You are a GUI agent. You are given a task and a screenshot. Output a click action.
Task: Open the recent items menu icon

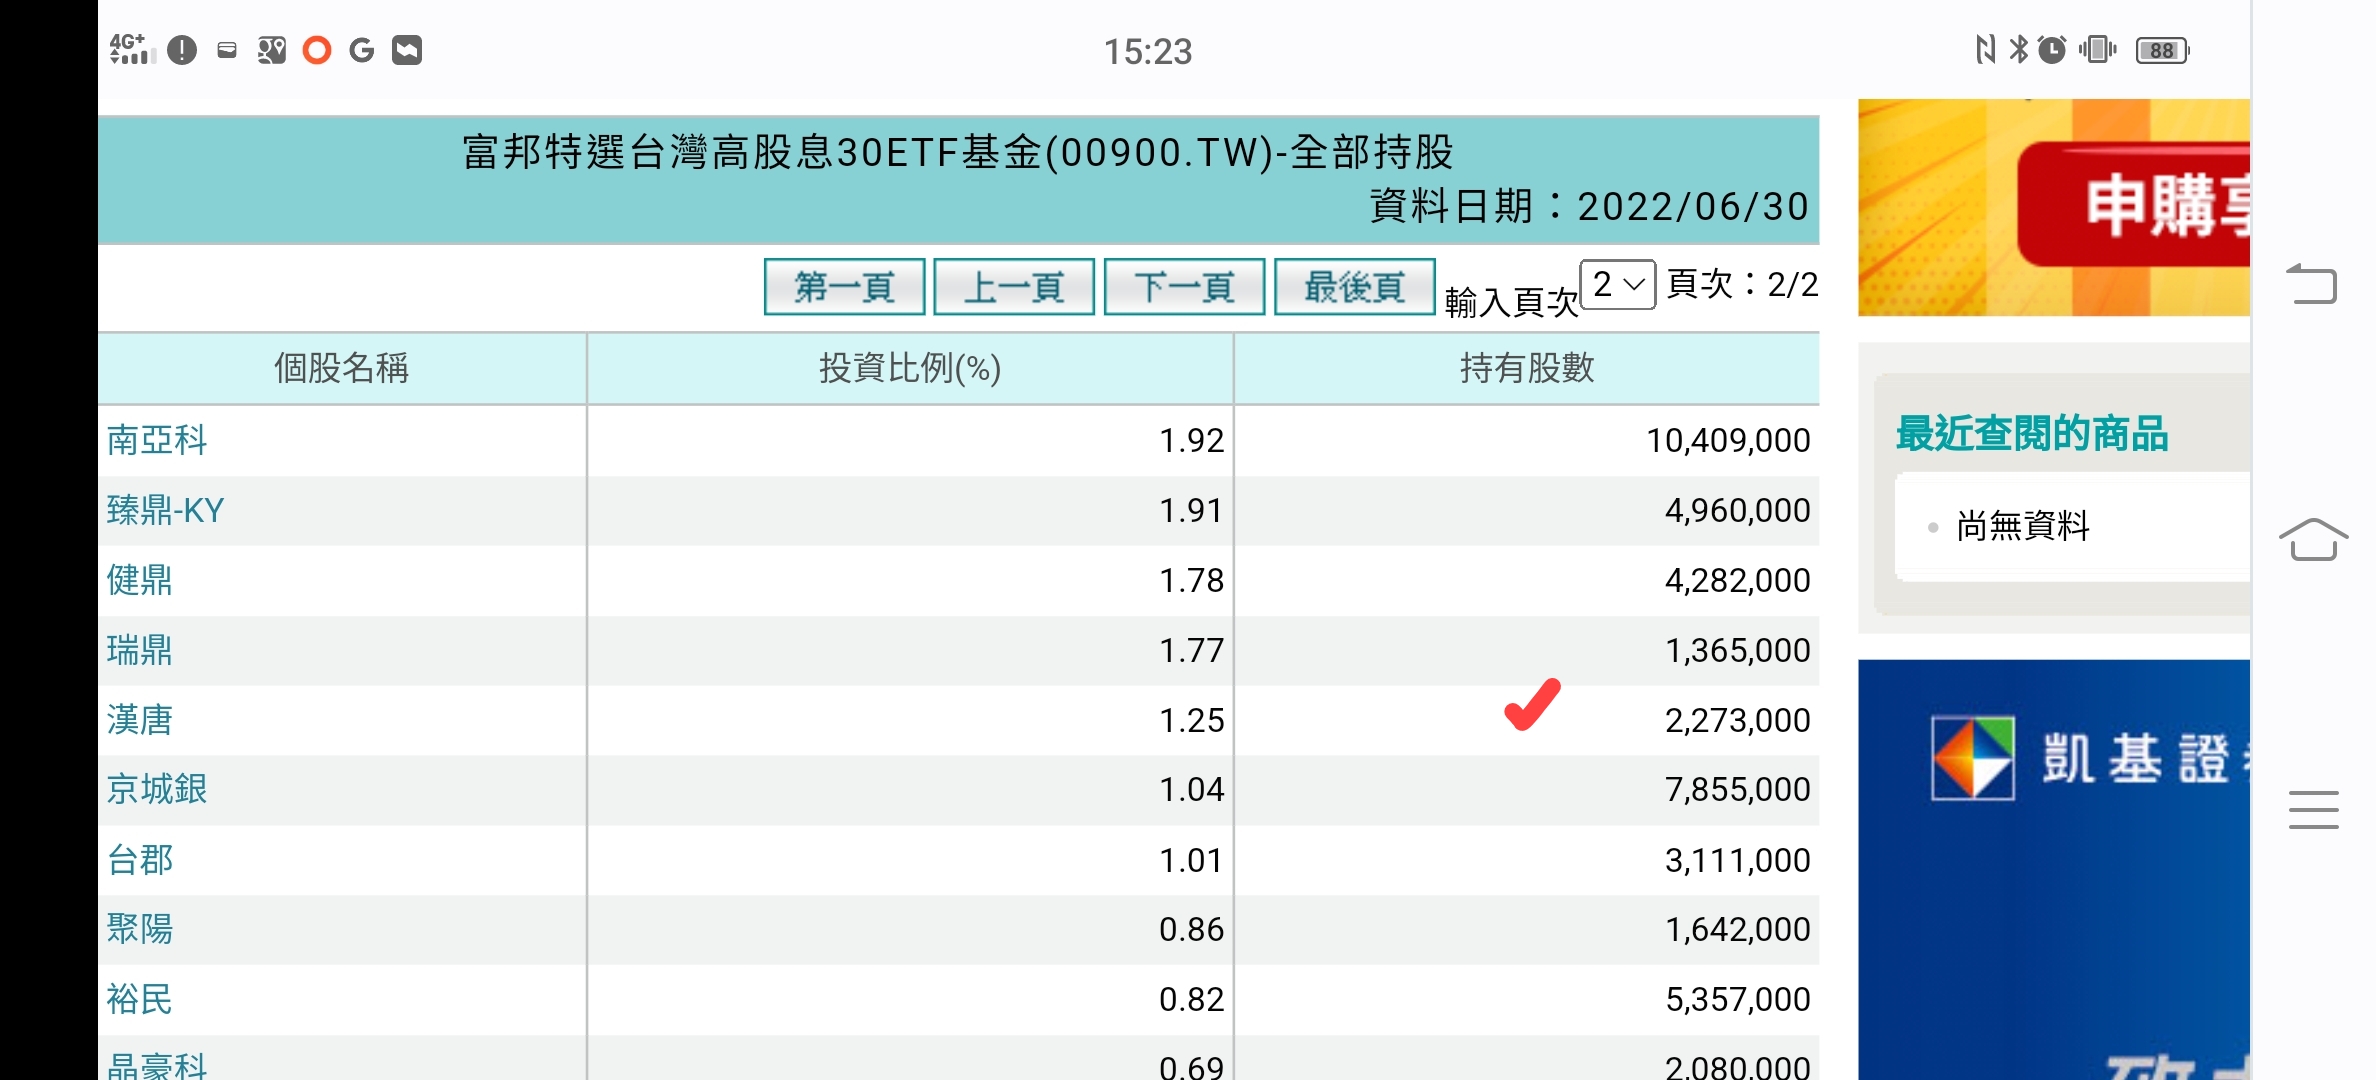(2314, 810)
